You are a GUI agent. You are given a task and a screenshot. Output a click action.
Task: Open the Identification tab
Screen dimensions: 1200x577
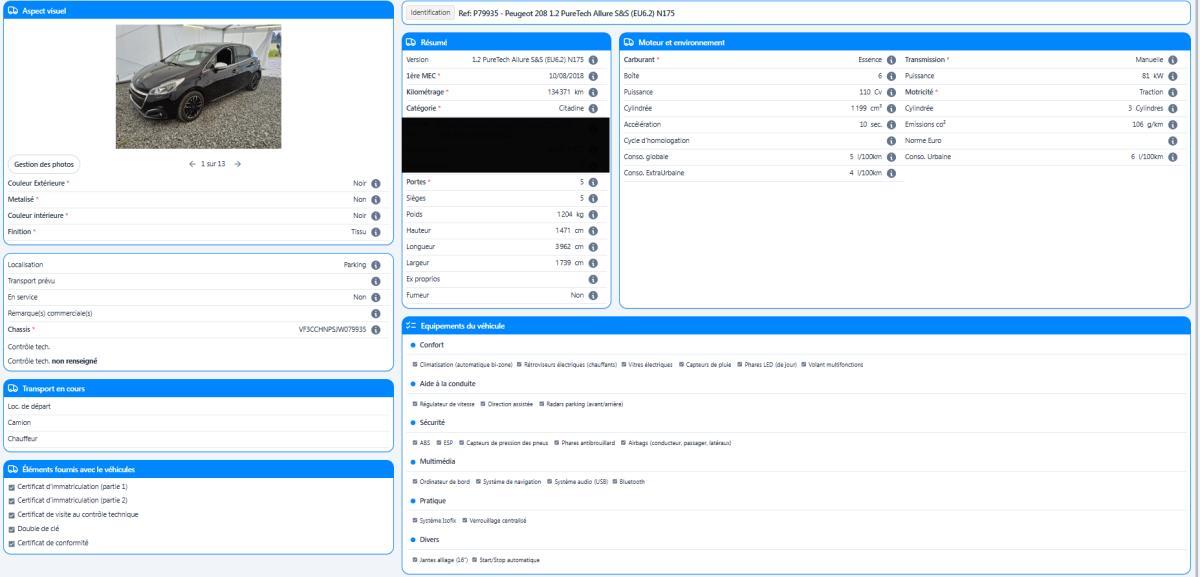pyautogui.click(x=430, y=13)
